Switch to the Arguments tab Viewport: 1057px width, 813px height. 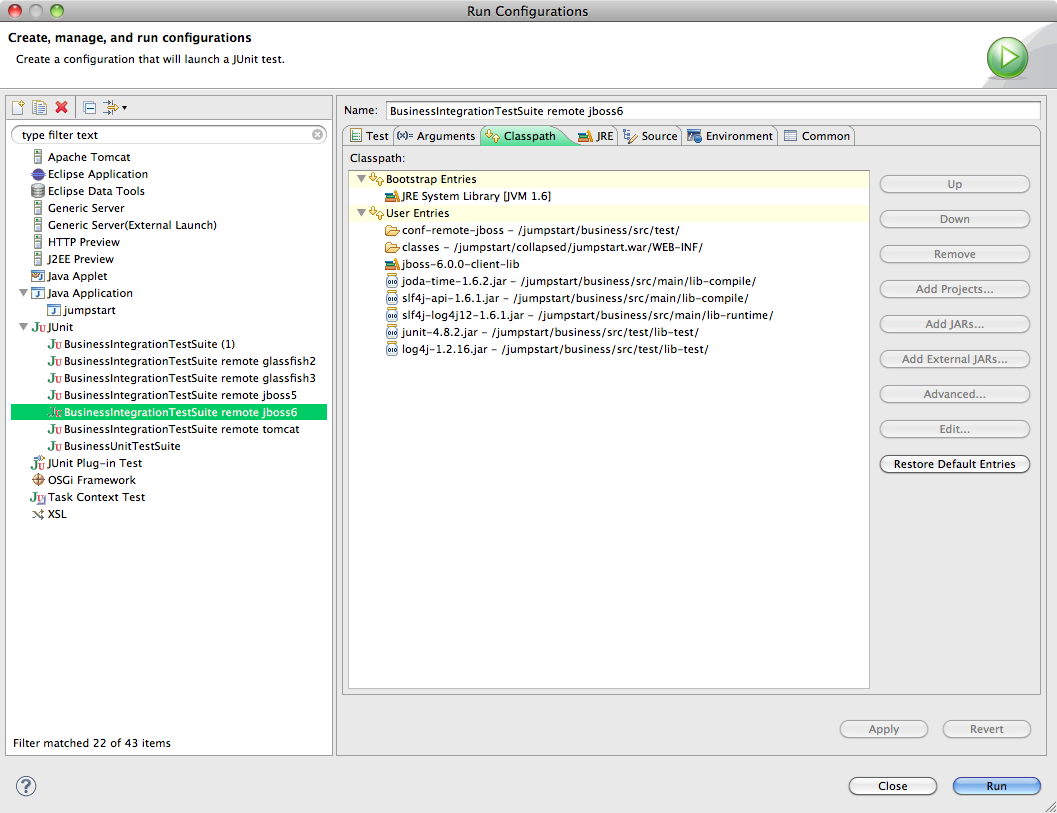(436, 136)
